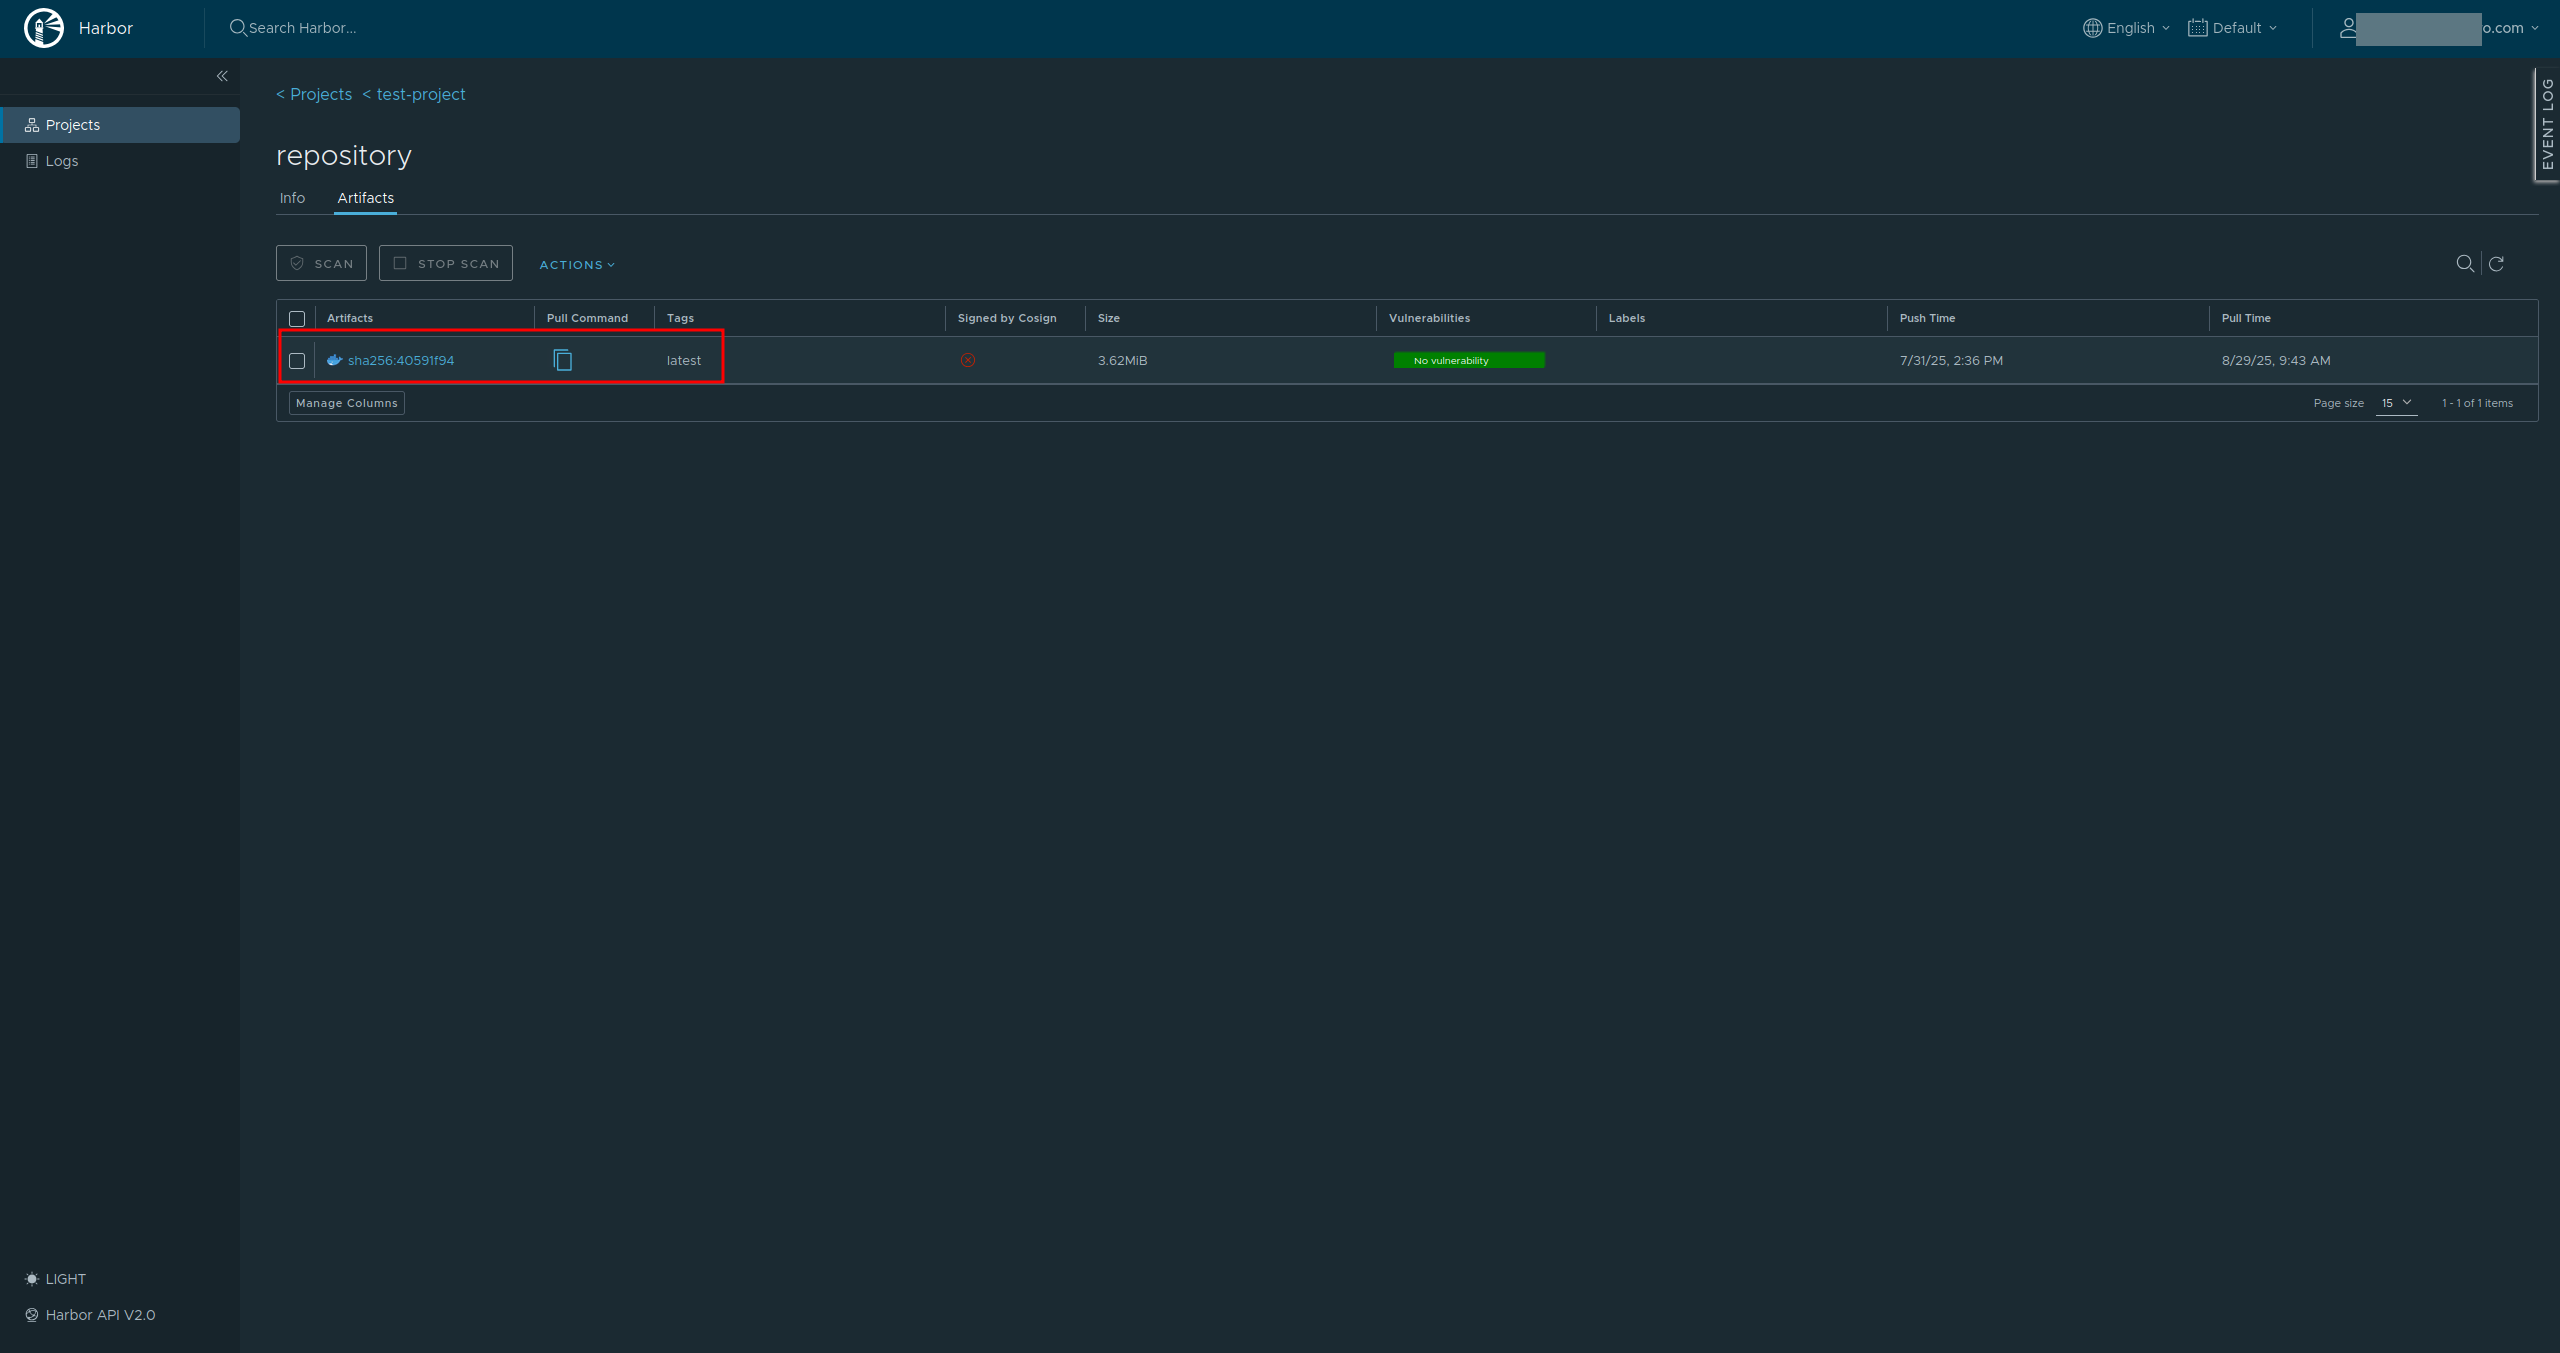Click the SCAN button
2560x1353 pixels.
(x=321, y=263)
